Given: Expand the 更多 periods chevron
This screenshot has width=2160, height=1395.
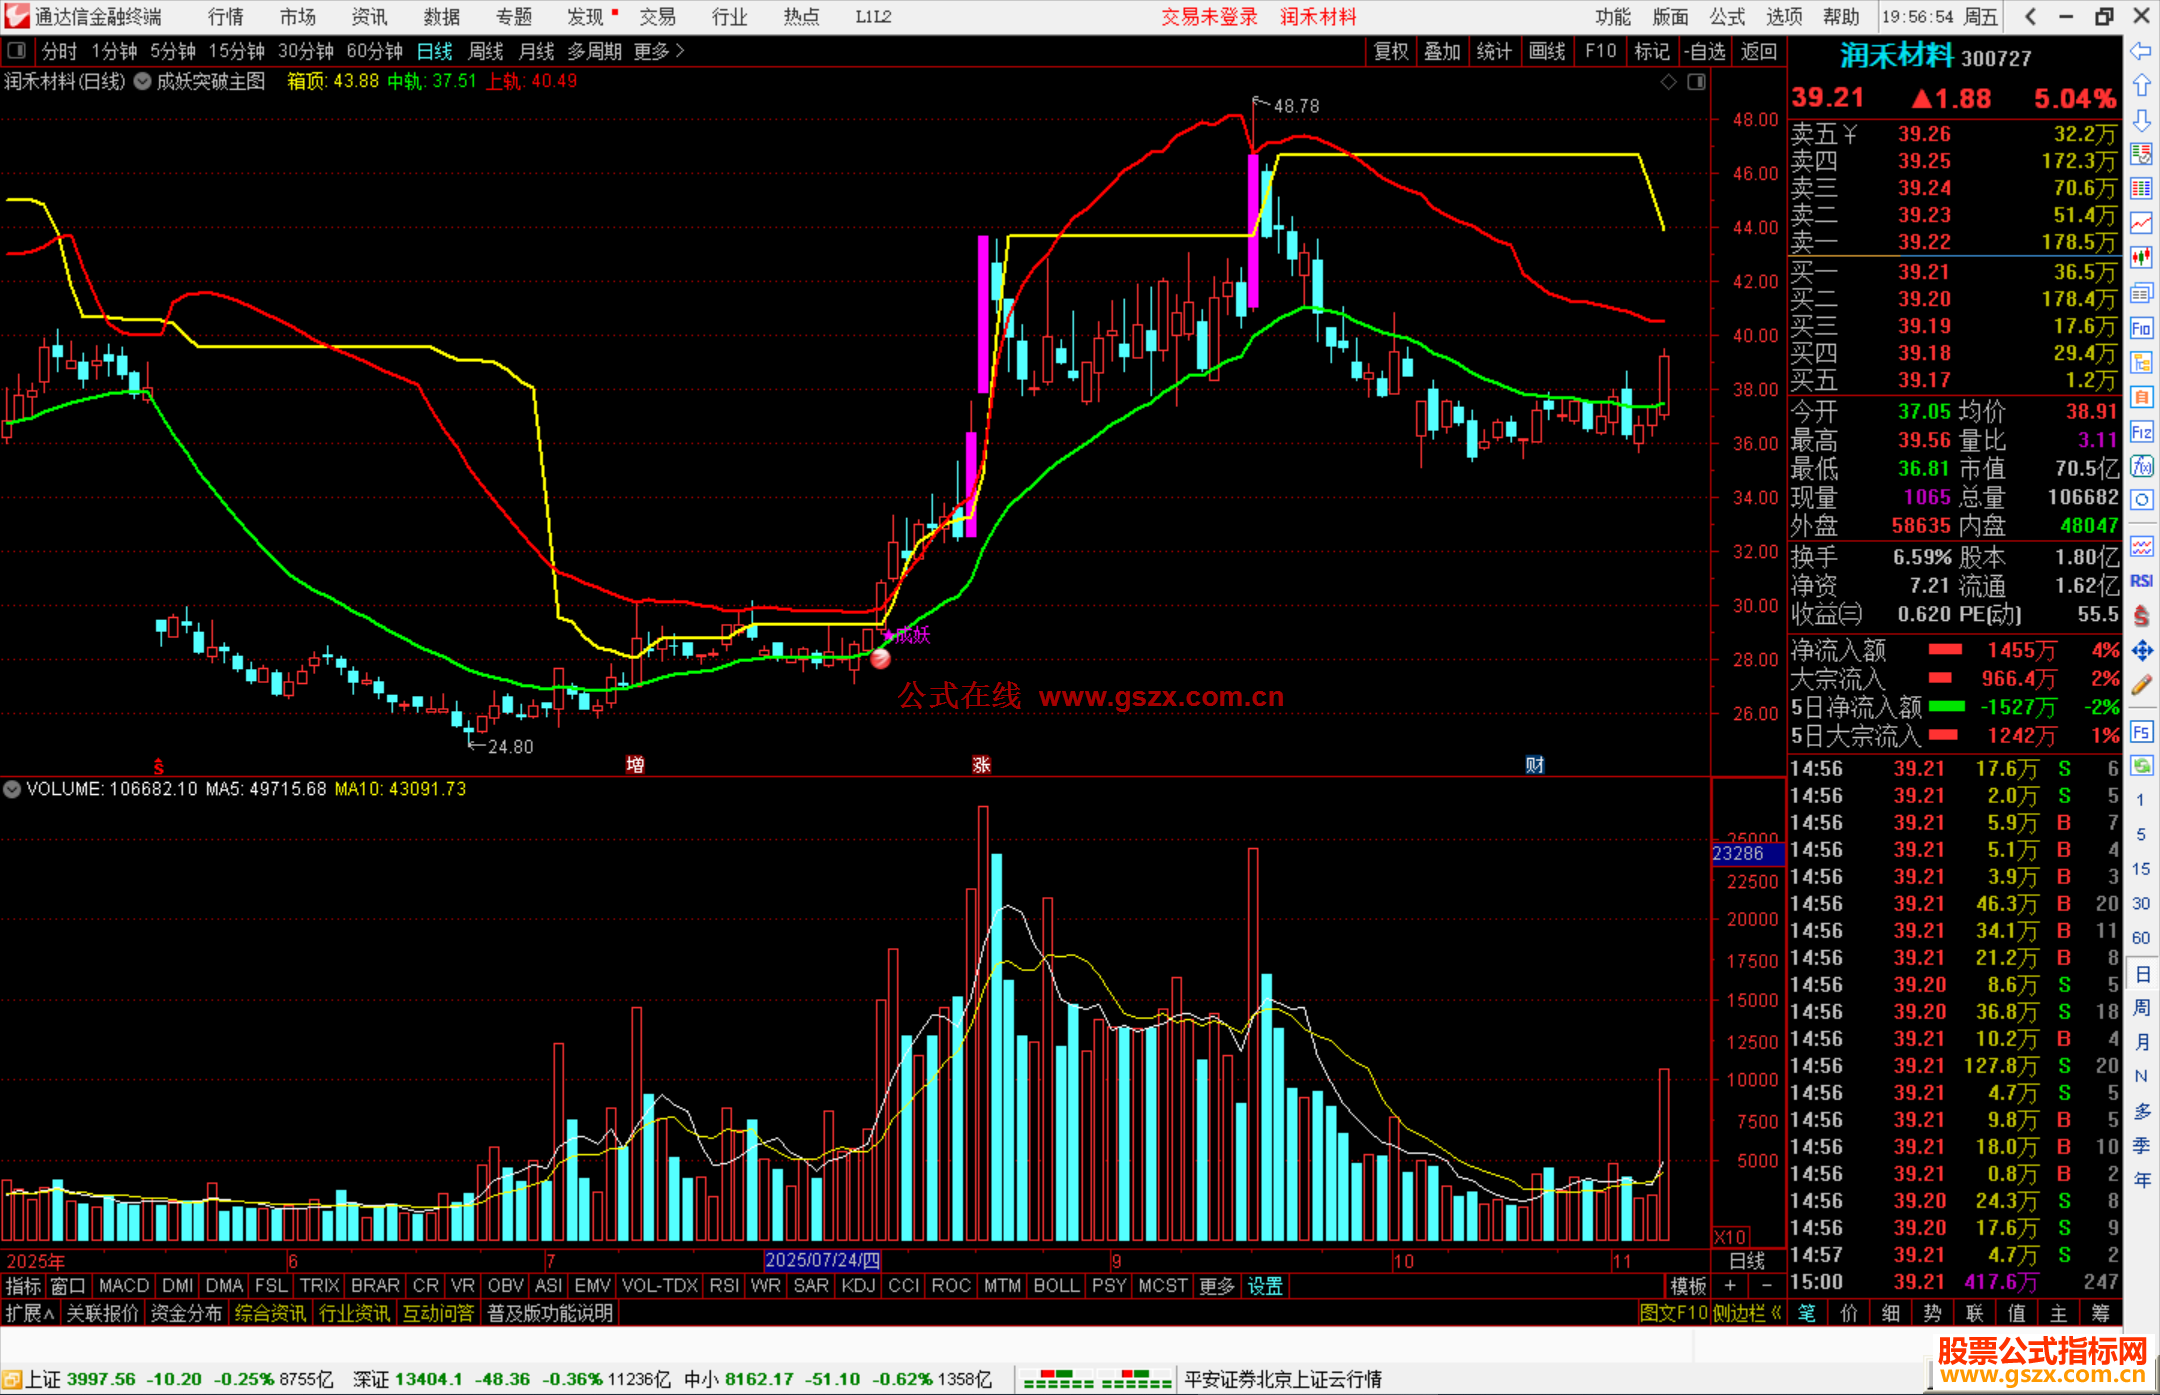Looking at the screenshot, I should point(681,51).
